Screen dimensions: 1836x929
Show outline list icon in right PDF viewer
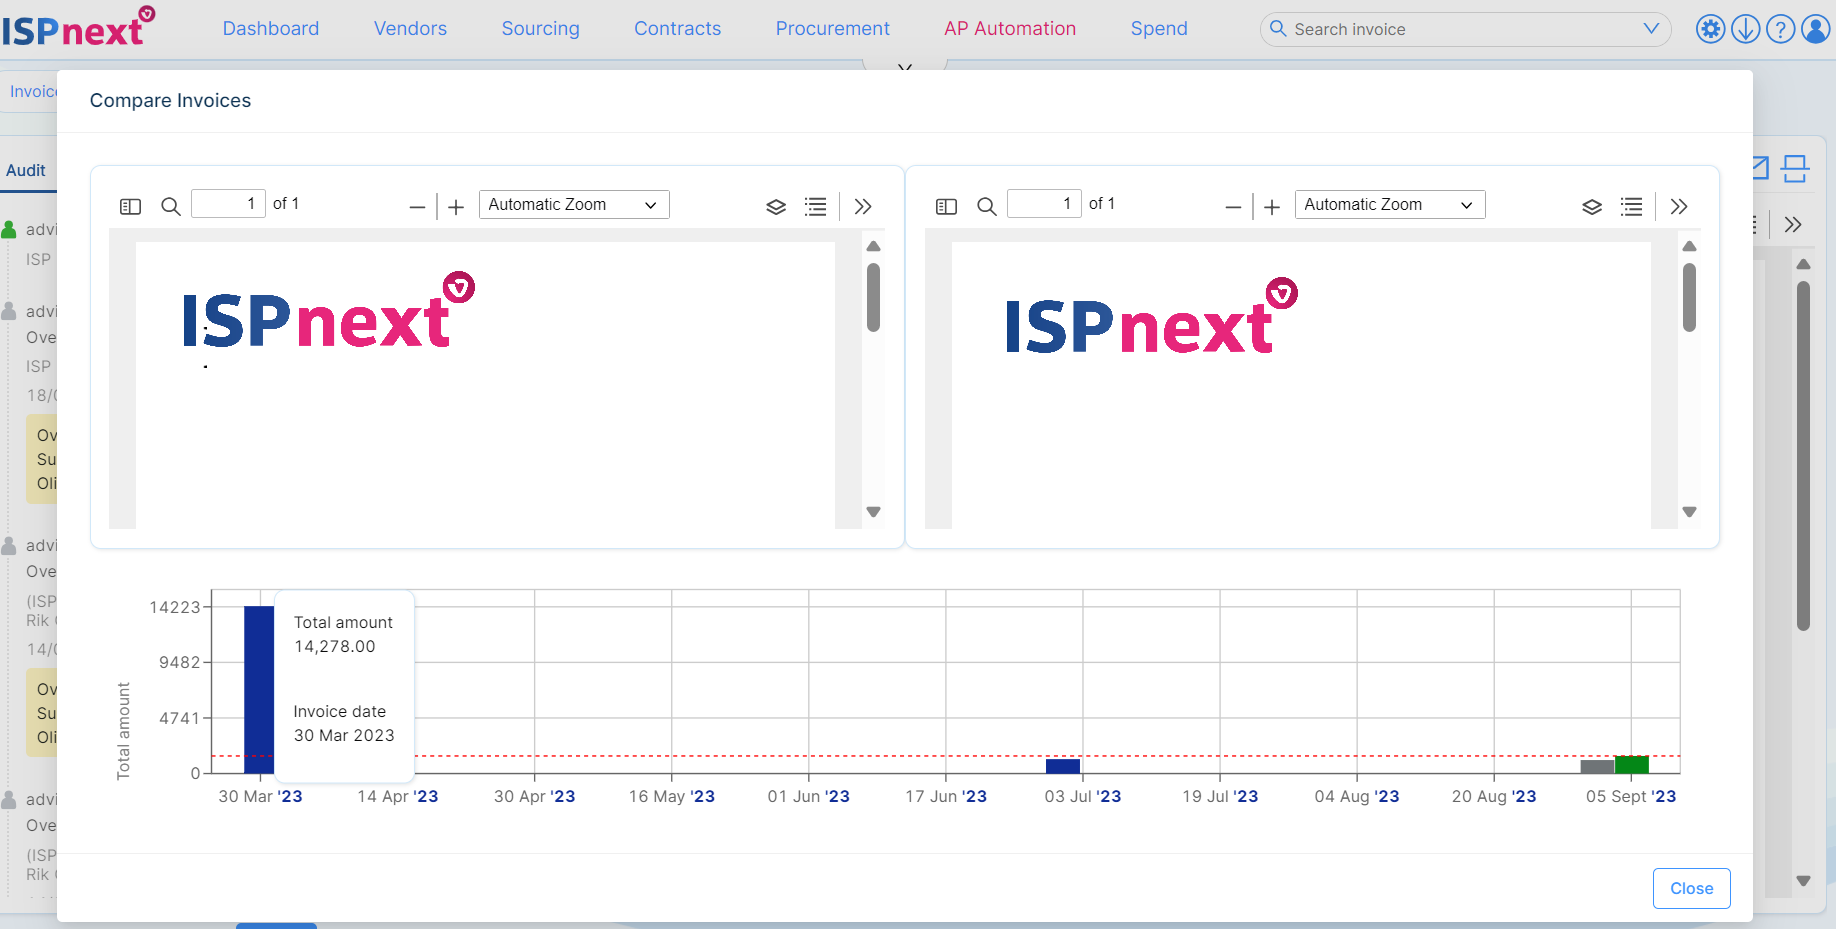1632,207
